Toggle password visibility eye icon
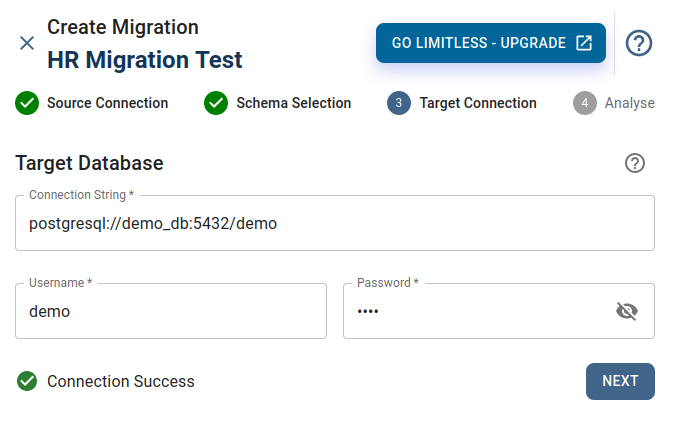 coord(627,311)
